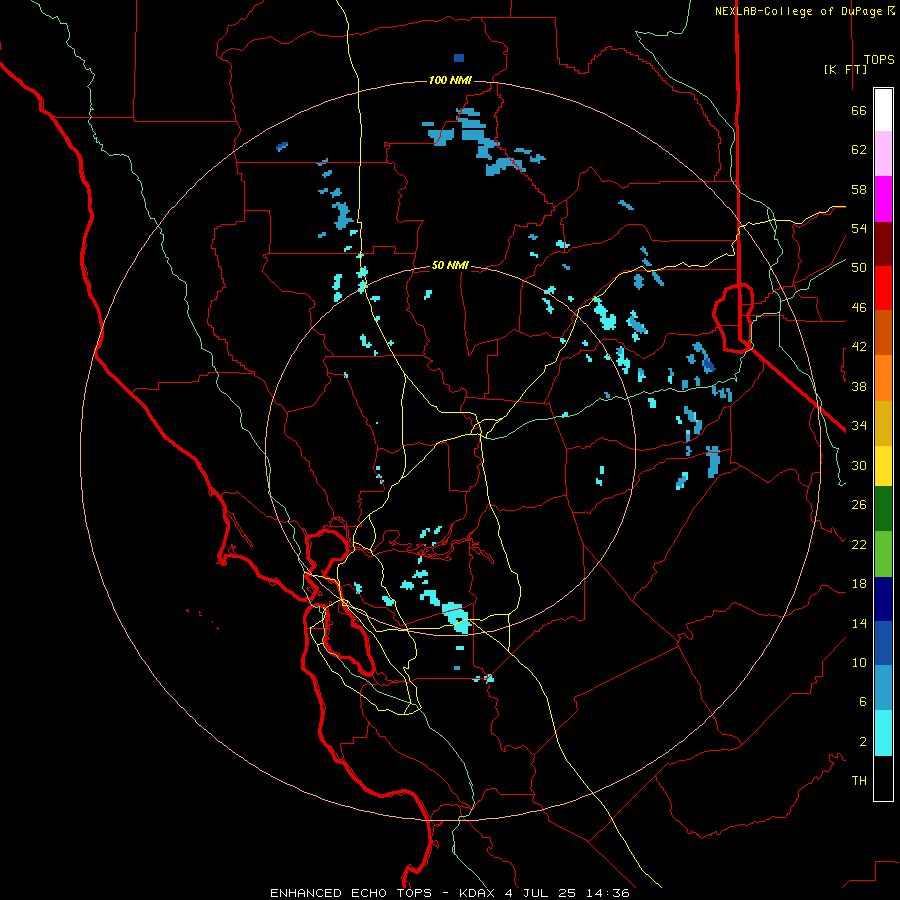Select the dark green legend swatch
This screenshot has height=900, width=900.
coord(883,509)
